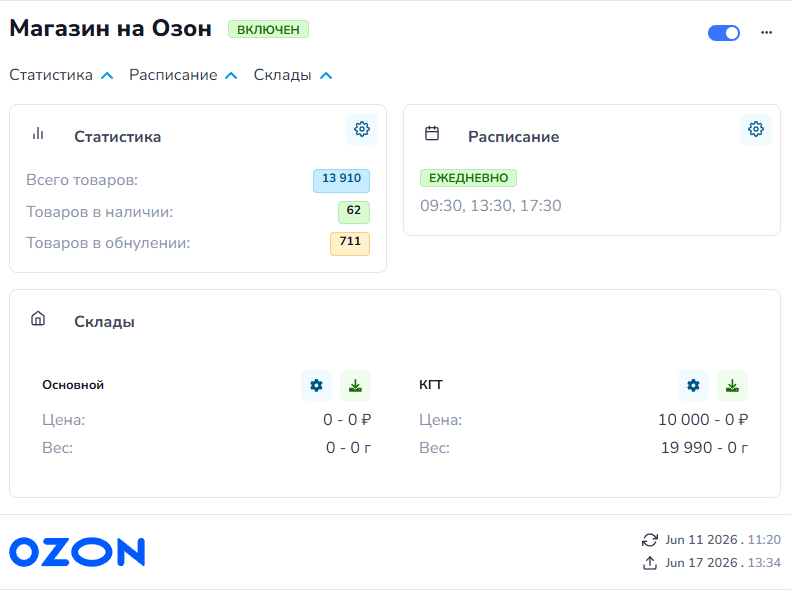Click the sync refresh icon near Jun 11 2026
Screen dimensions: 791x590
pos(650,540)
